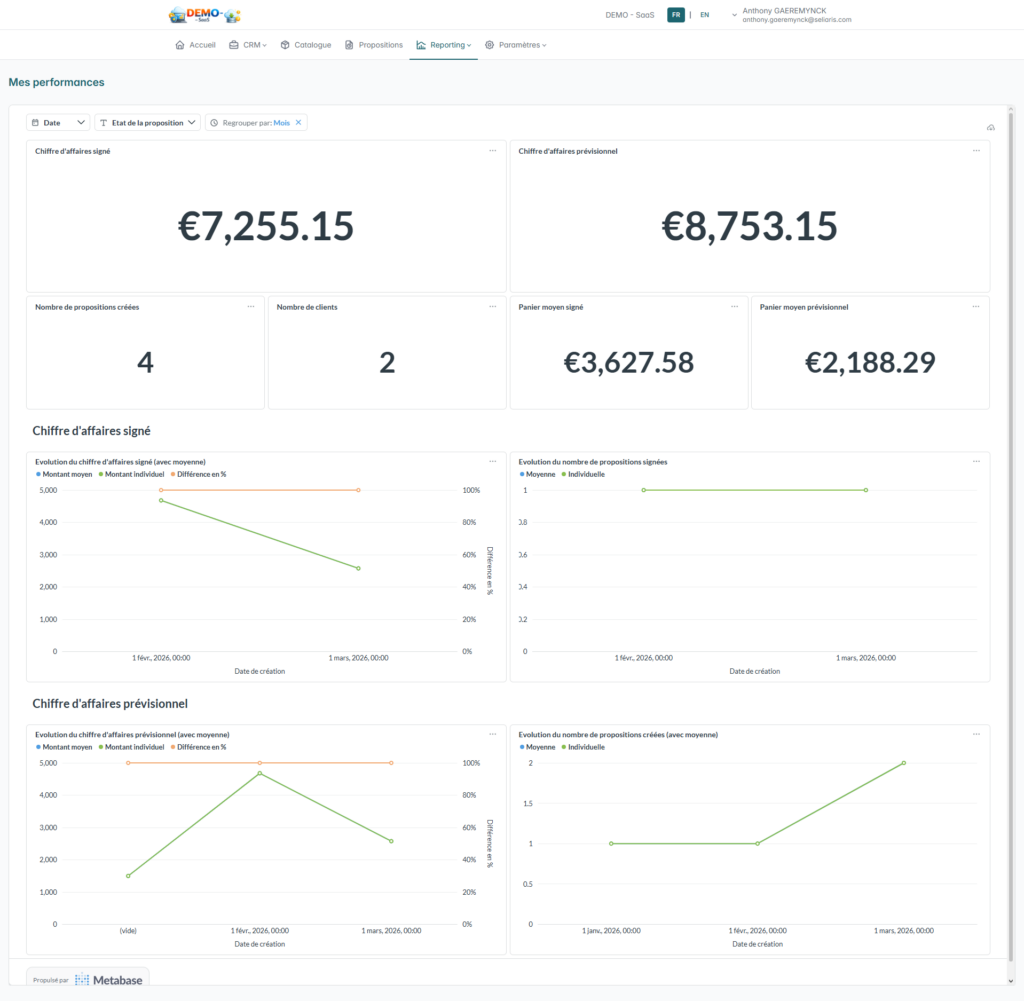This screenshot has width=1024, height=1001.
Task: Switch language to FR
Action: 676,15
